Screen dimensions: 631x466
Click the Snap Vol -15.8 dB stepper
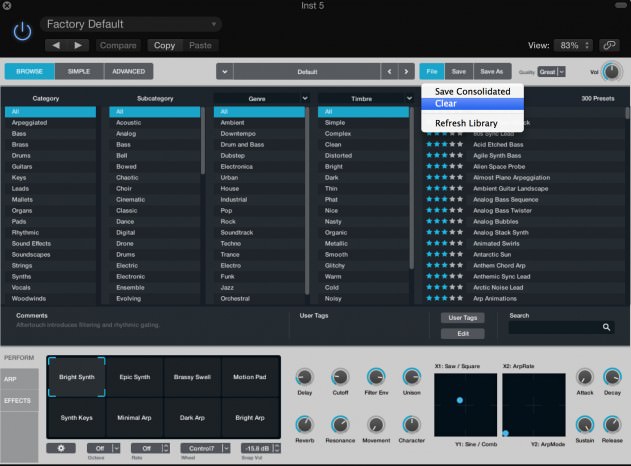(x=276, y=448)
